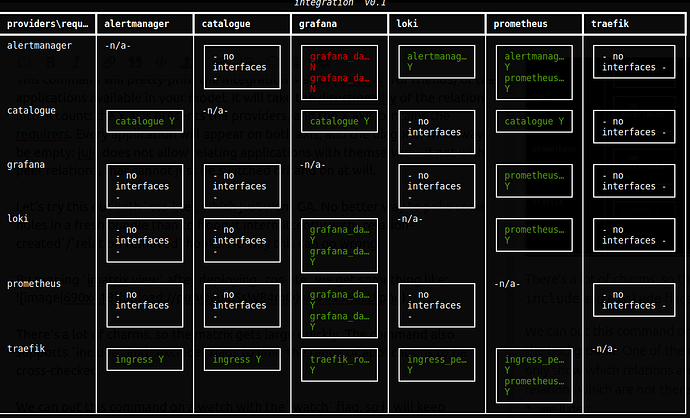Select the 'loki' column header
This screenshot has height=418, width=690.
437,24
